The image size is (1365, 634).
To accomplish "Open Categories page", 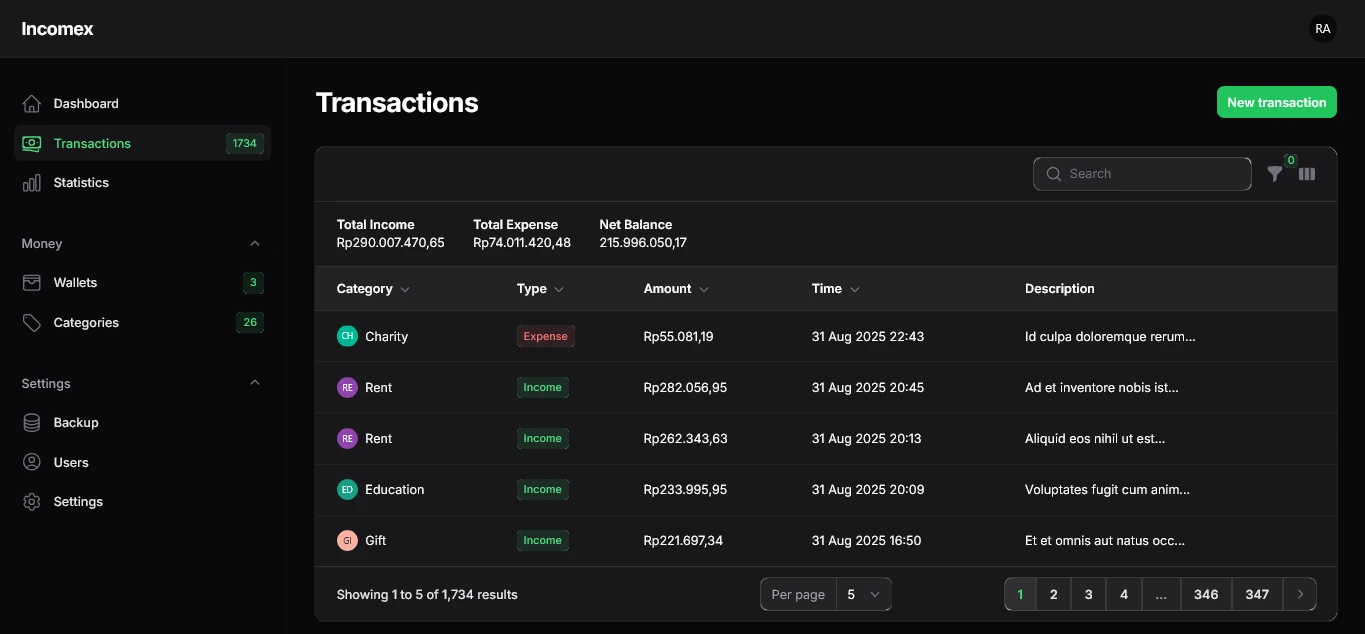I will [142, 323].
